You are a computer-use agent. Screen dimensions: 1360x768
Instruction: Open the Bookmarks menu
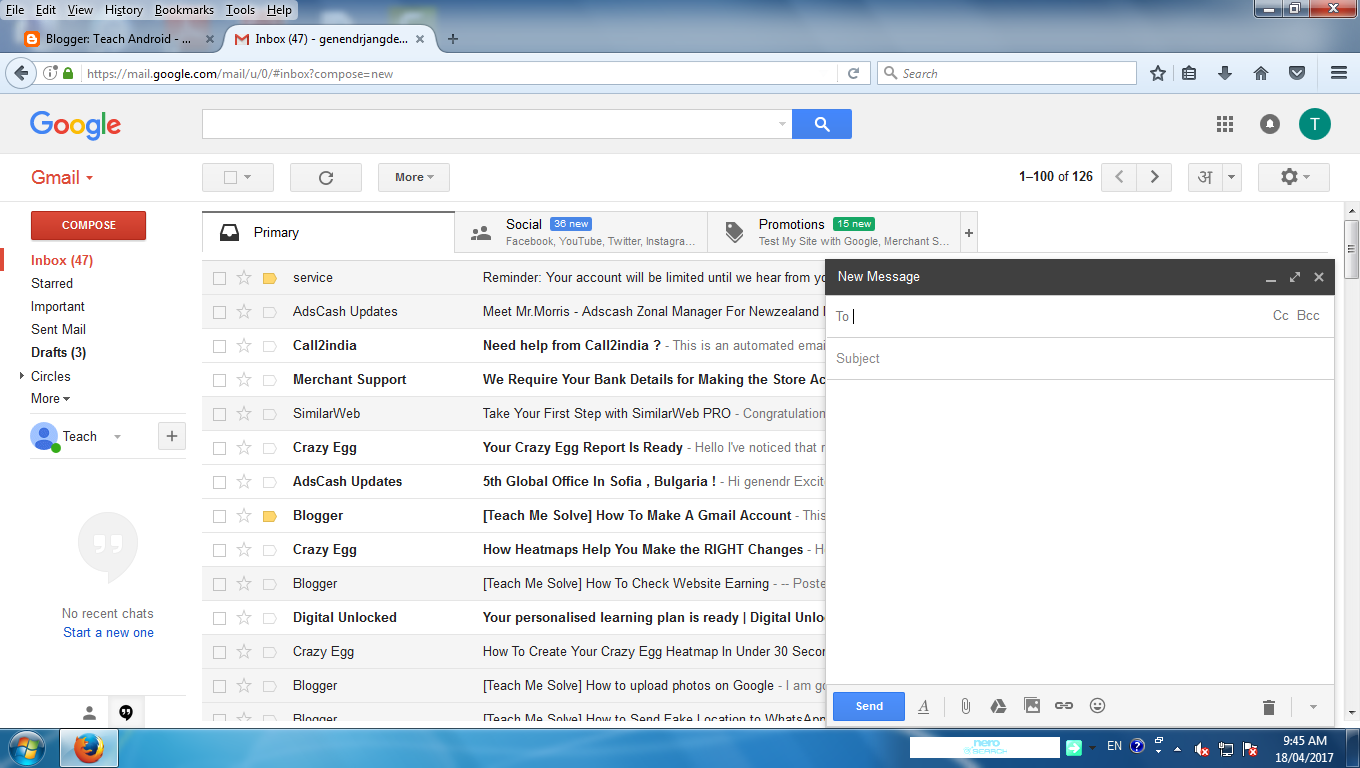[x=184, y=10]
